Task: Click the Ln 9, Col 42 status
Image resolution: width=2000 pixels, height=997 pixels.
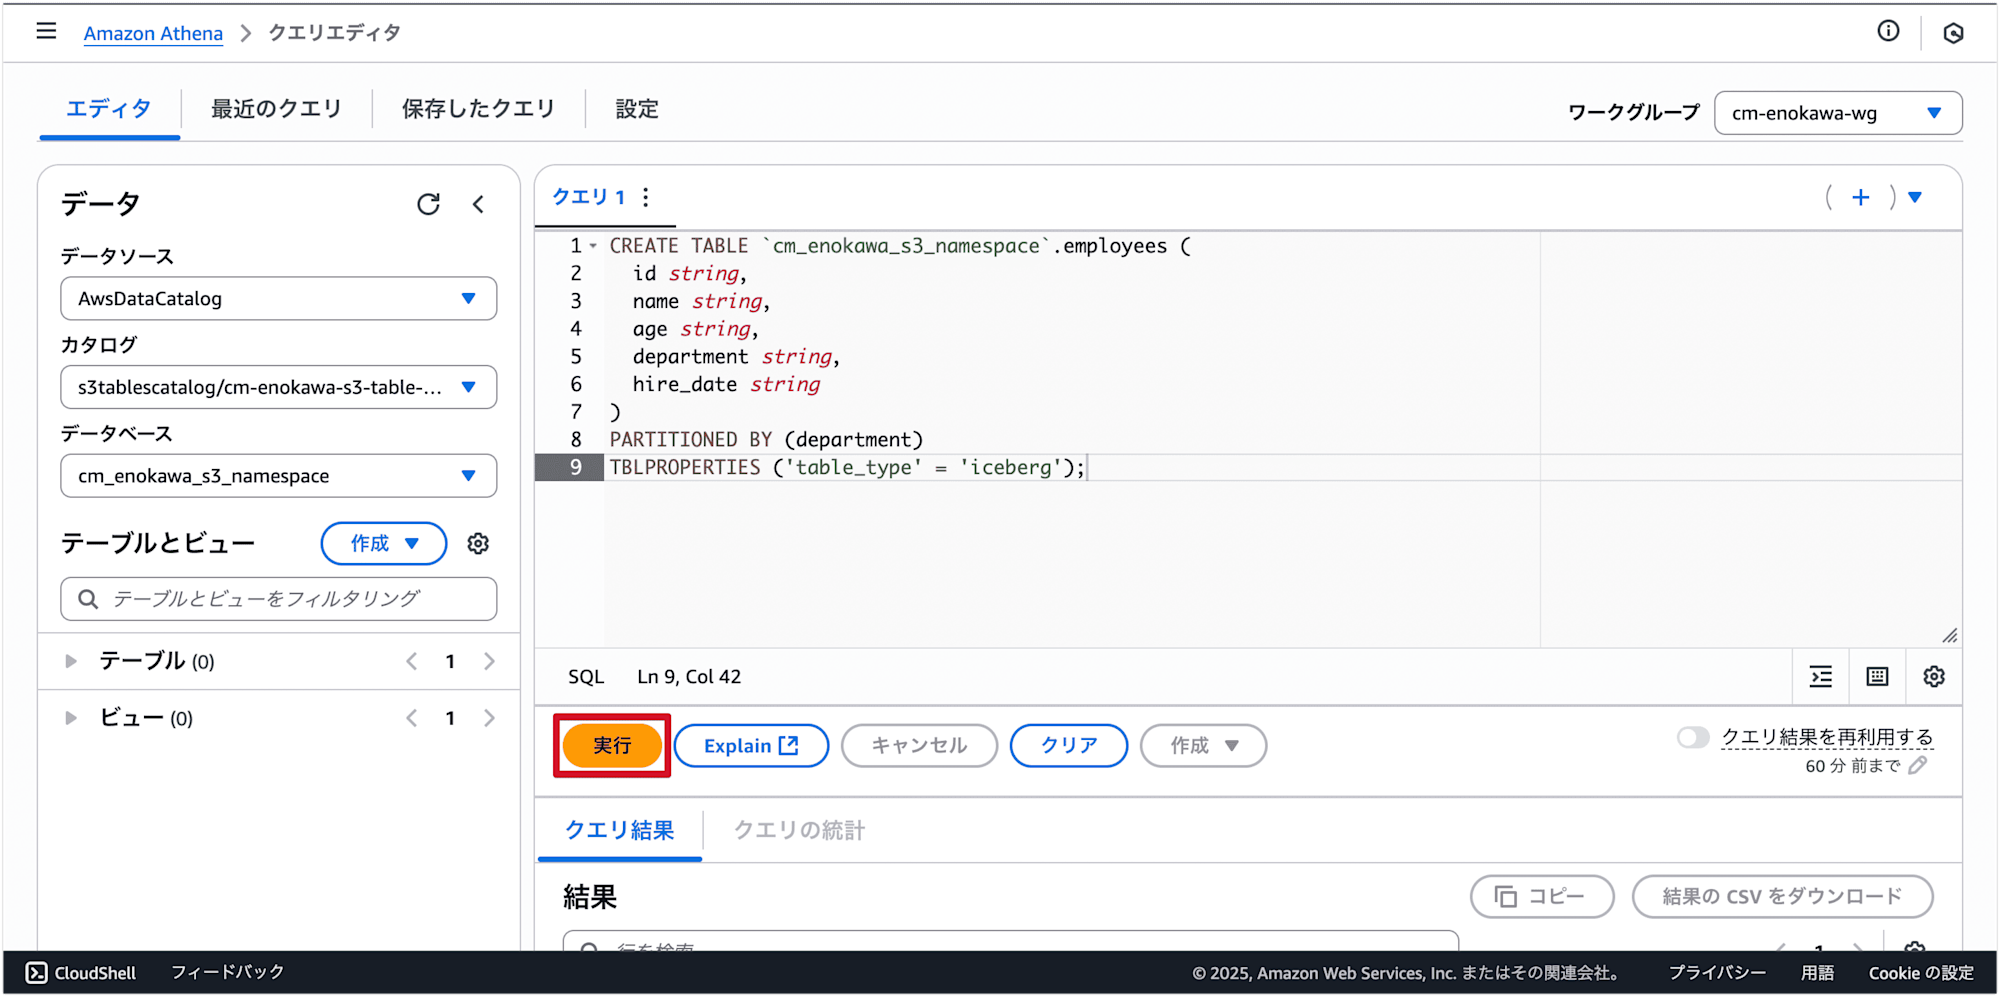Action: coord(689,677)
